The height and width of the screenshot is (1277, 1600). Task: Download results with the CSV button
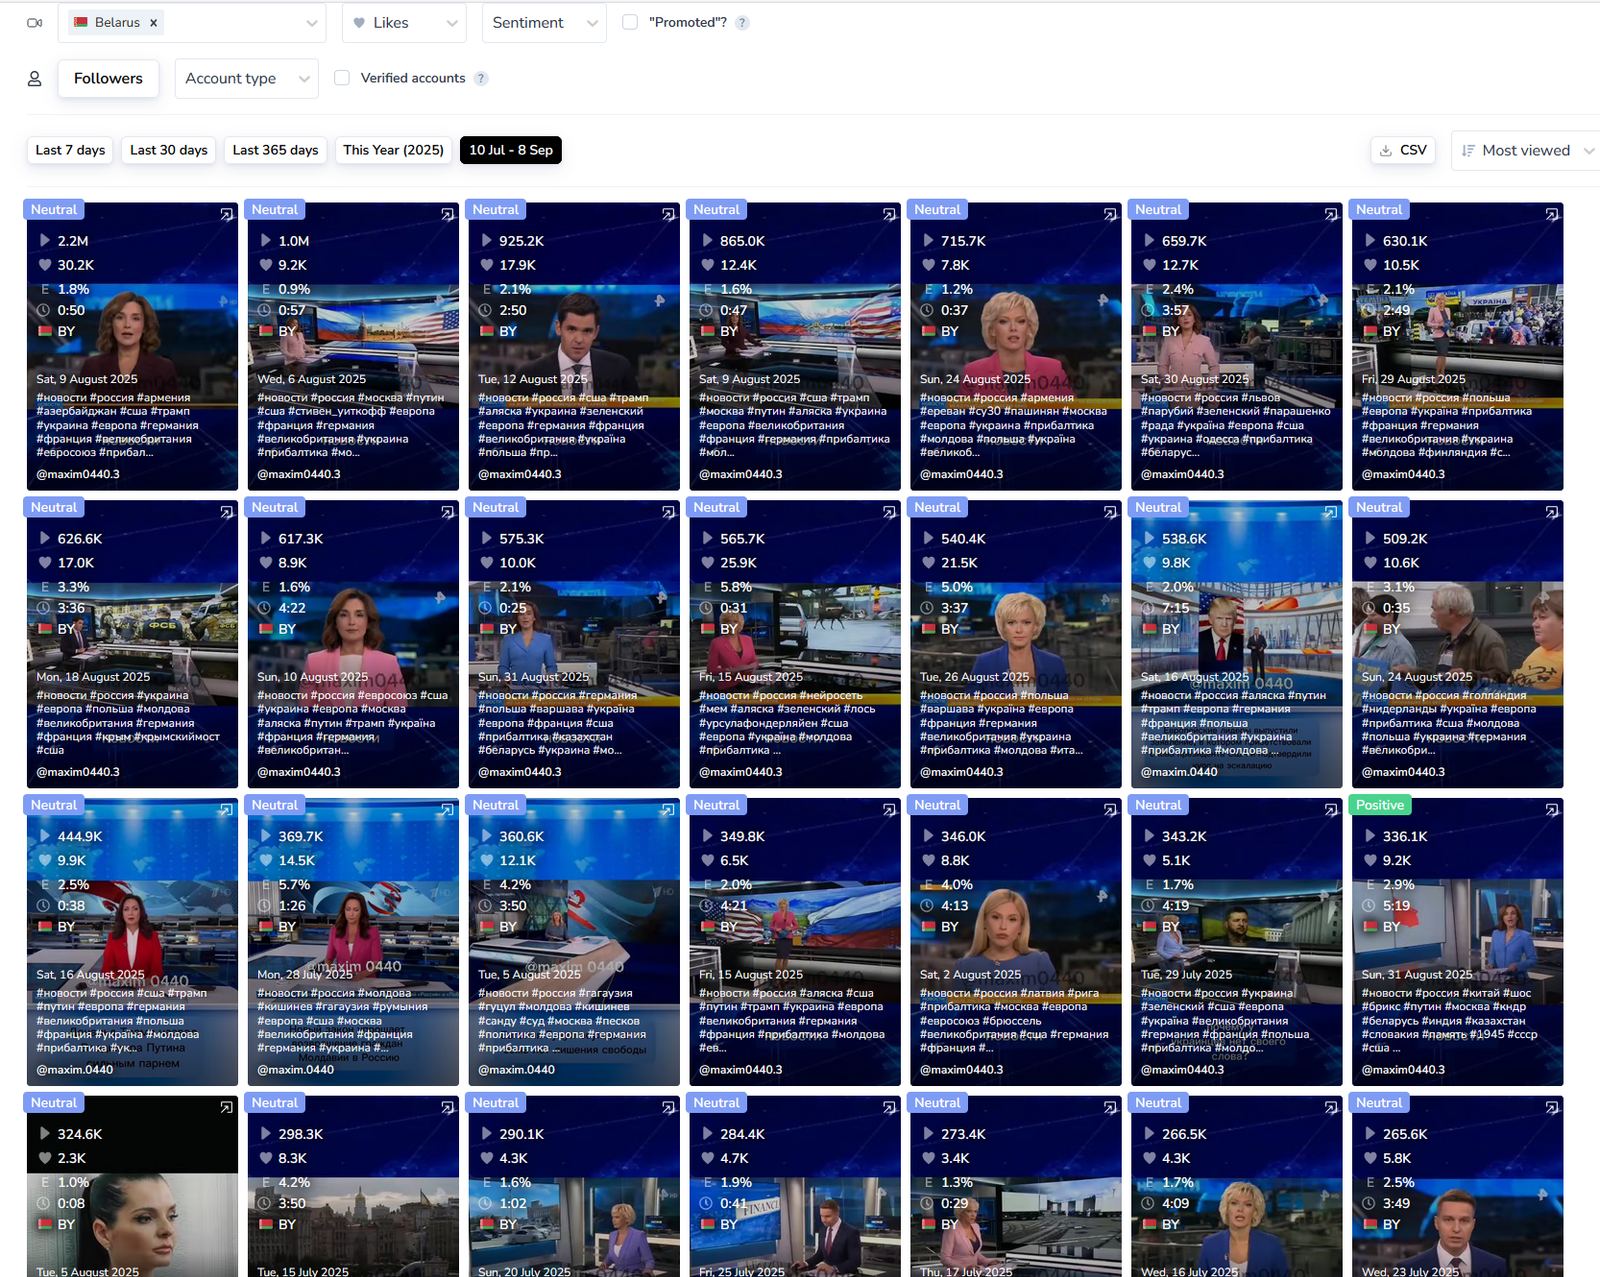tap(1402, 150)
